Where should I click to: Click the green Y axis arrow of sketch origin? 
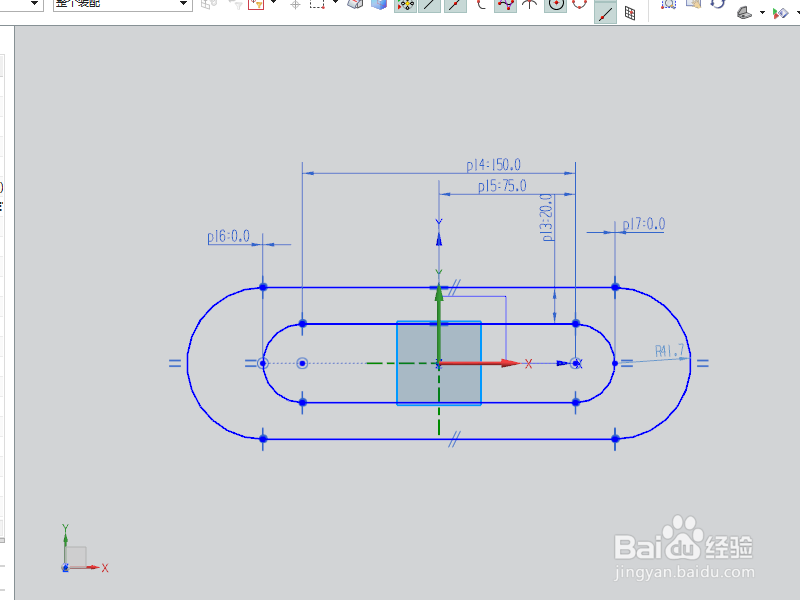439,324
